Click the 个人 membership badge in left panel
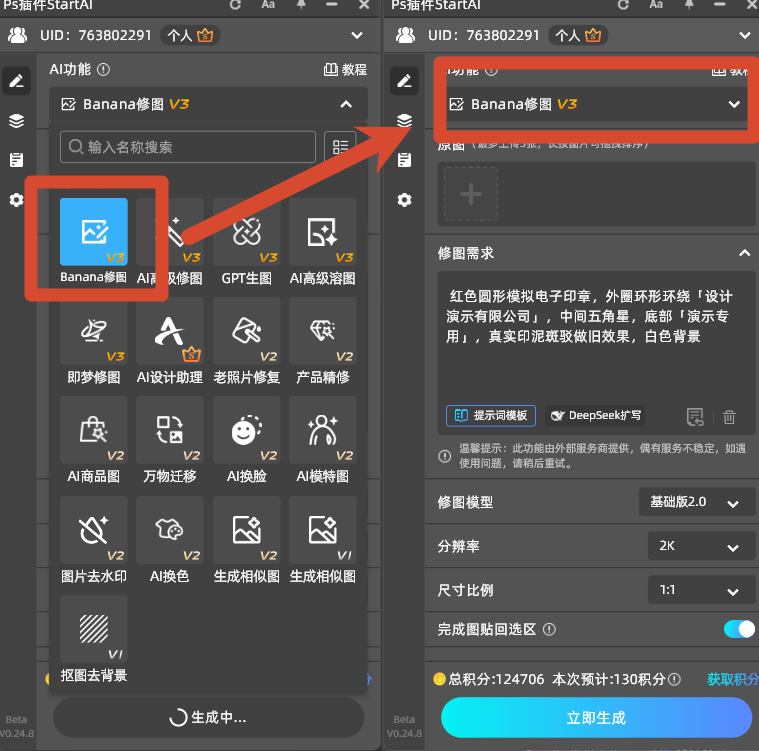The width and height of the screenshot is (759, 751). pyautogui.click(x=190, y=35)
